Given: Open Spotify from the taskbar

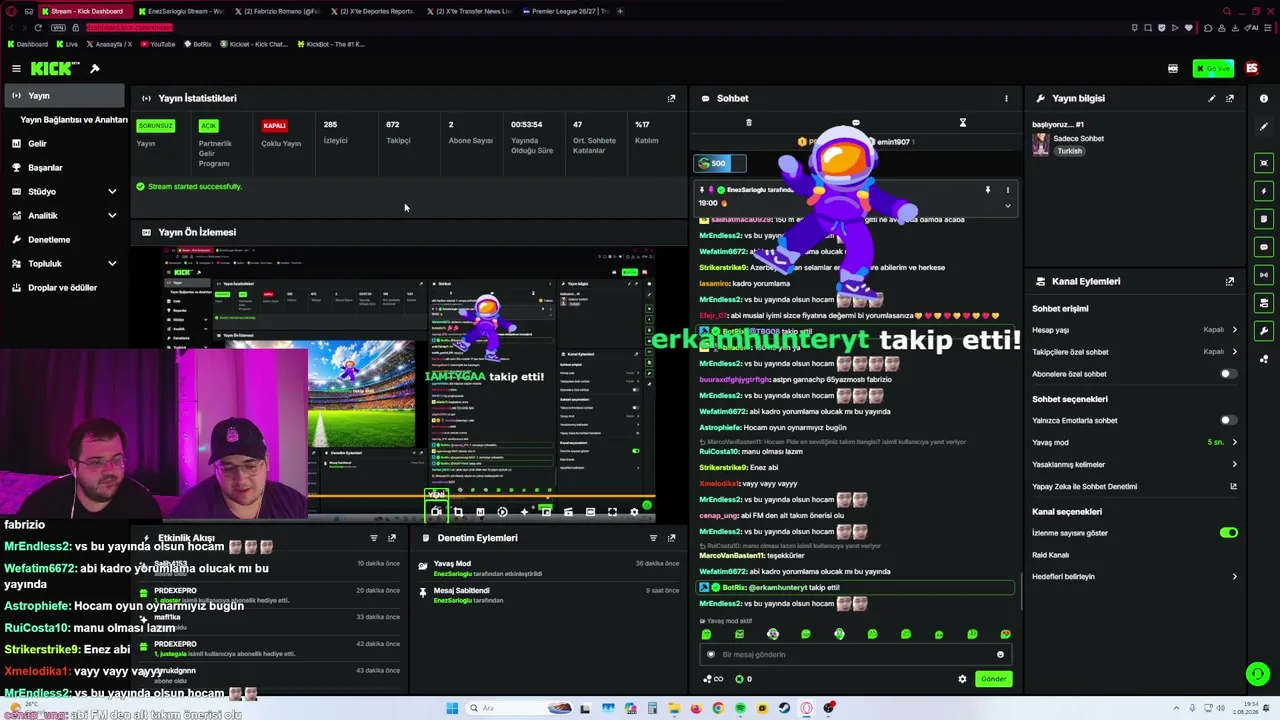Looking at the screenshot, I should pyautogui.click(x=740, y=708).
